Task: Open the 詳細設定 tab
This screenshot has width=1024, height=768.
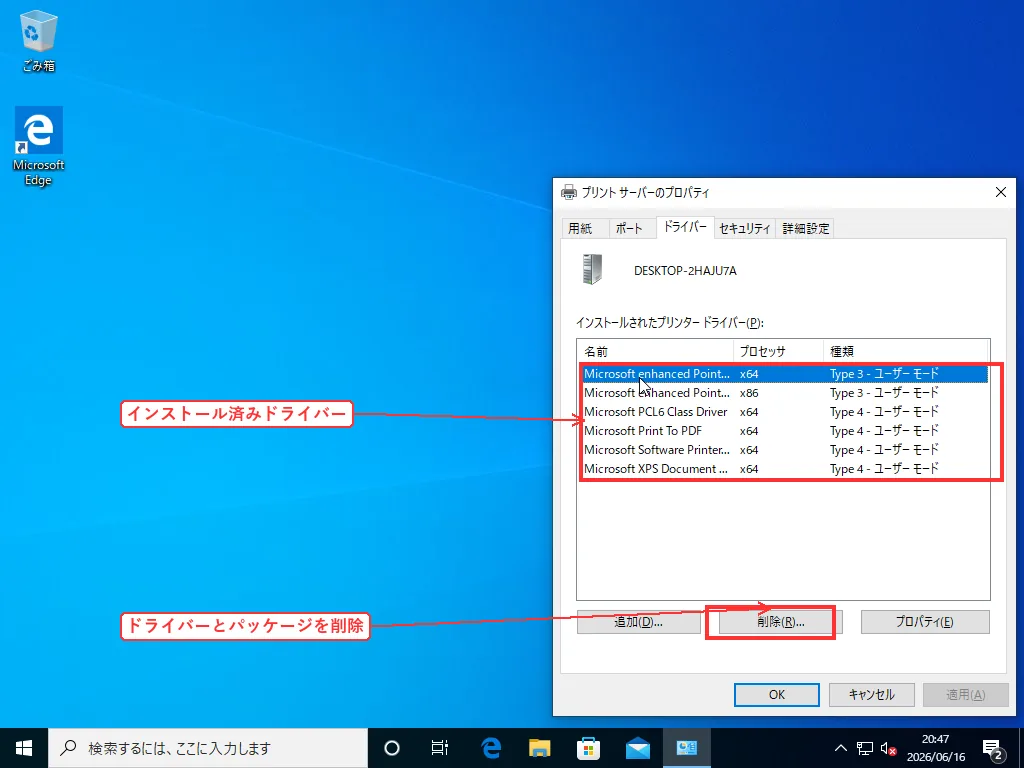Action: click(805, 229)
